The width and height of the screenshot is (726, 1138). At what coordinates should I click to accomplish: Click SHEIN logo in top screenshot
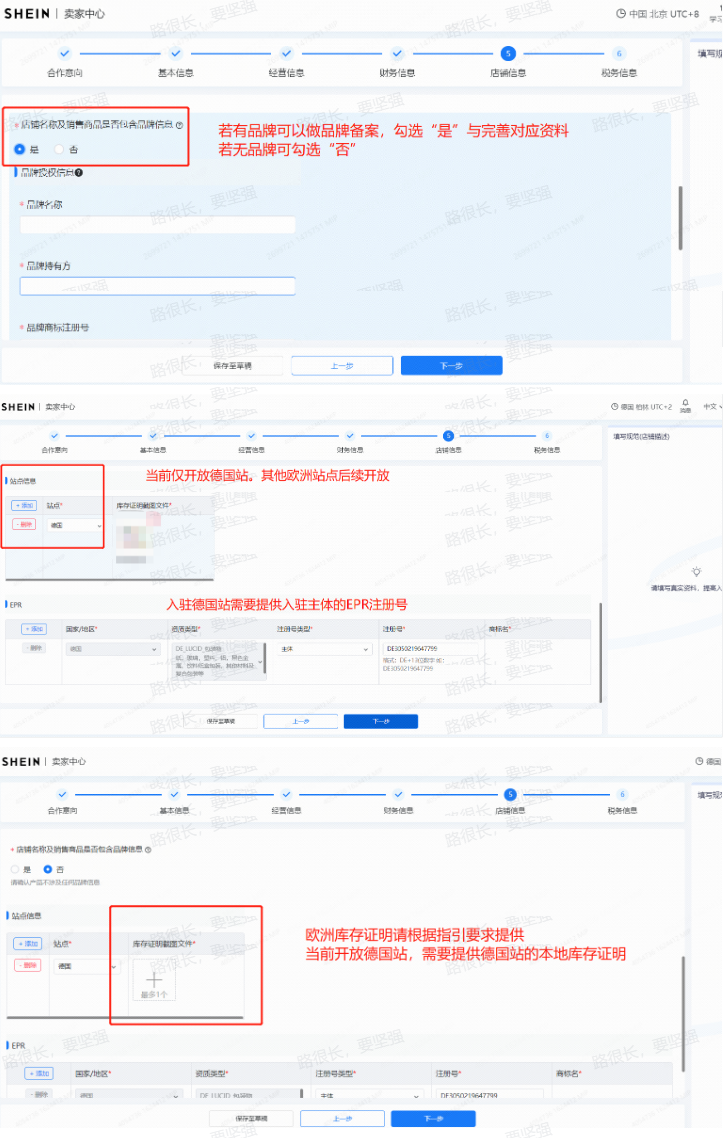(27, 14)
